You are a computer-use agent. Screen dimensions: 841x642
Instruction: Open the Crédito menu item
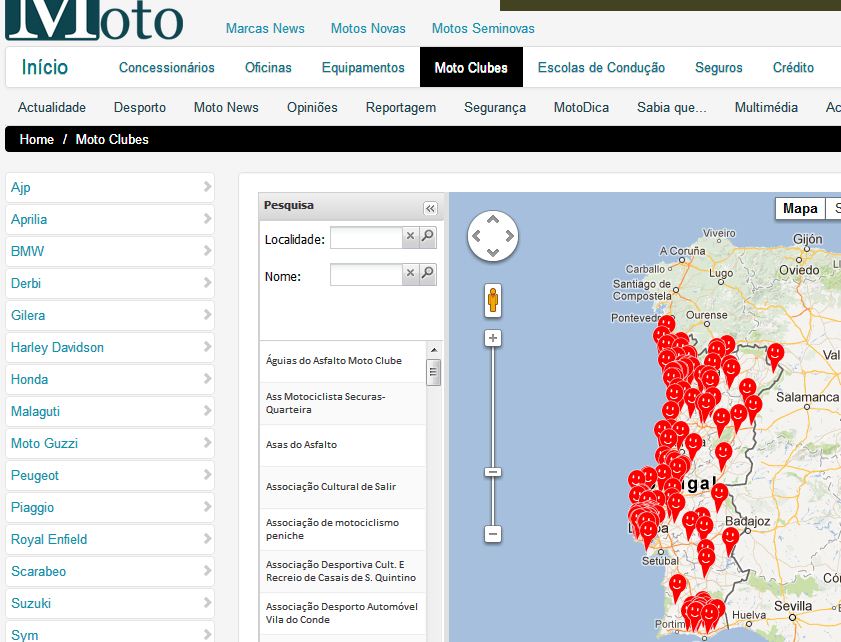[793, 68]
